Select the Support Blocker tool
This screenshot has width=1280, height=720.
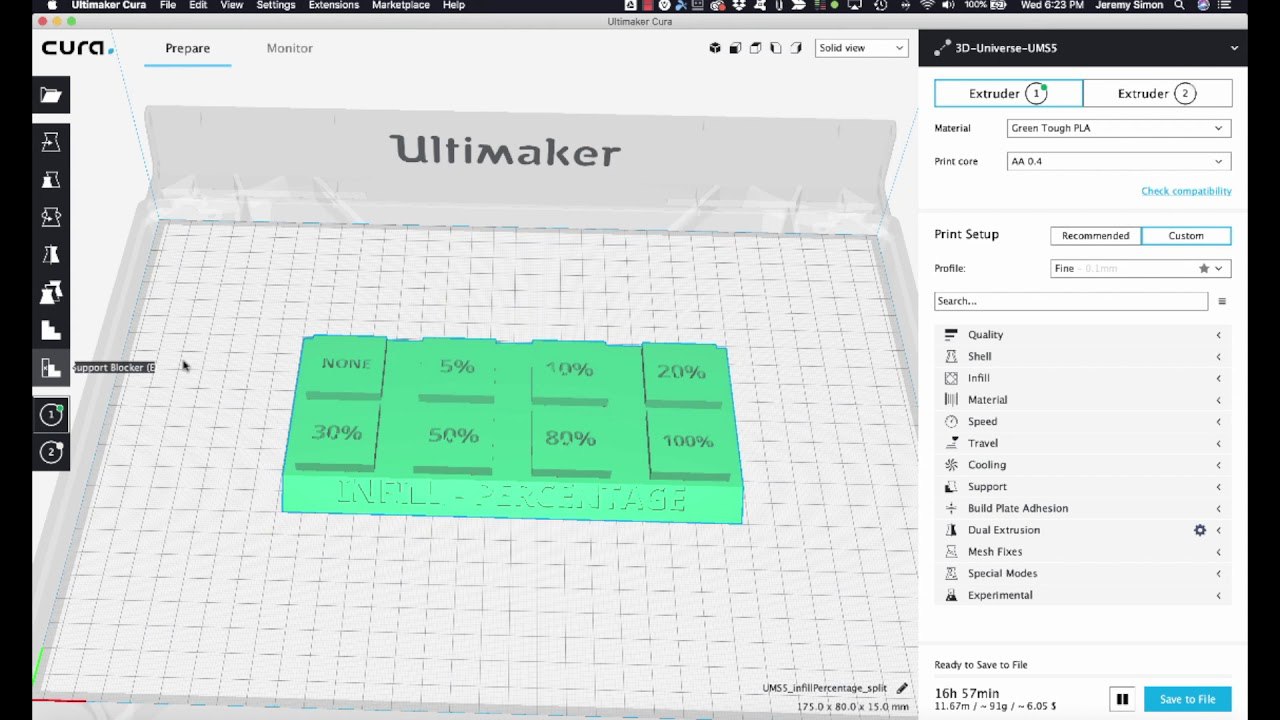coord(51,368)
